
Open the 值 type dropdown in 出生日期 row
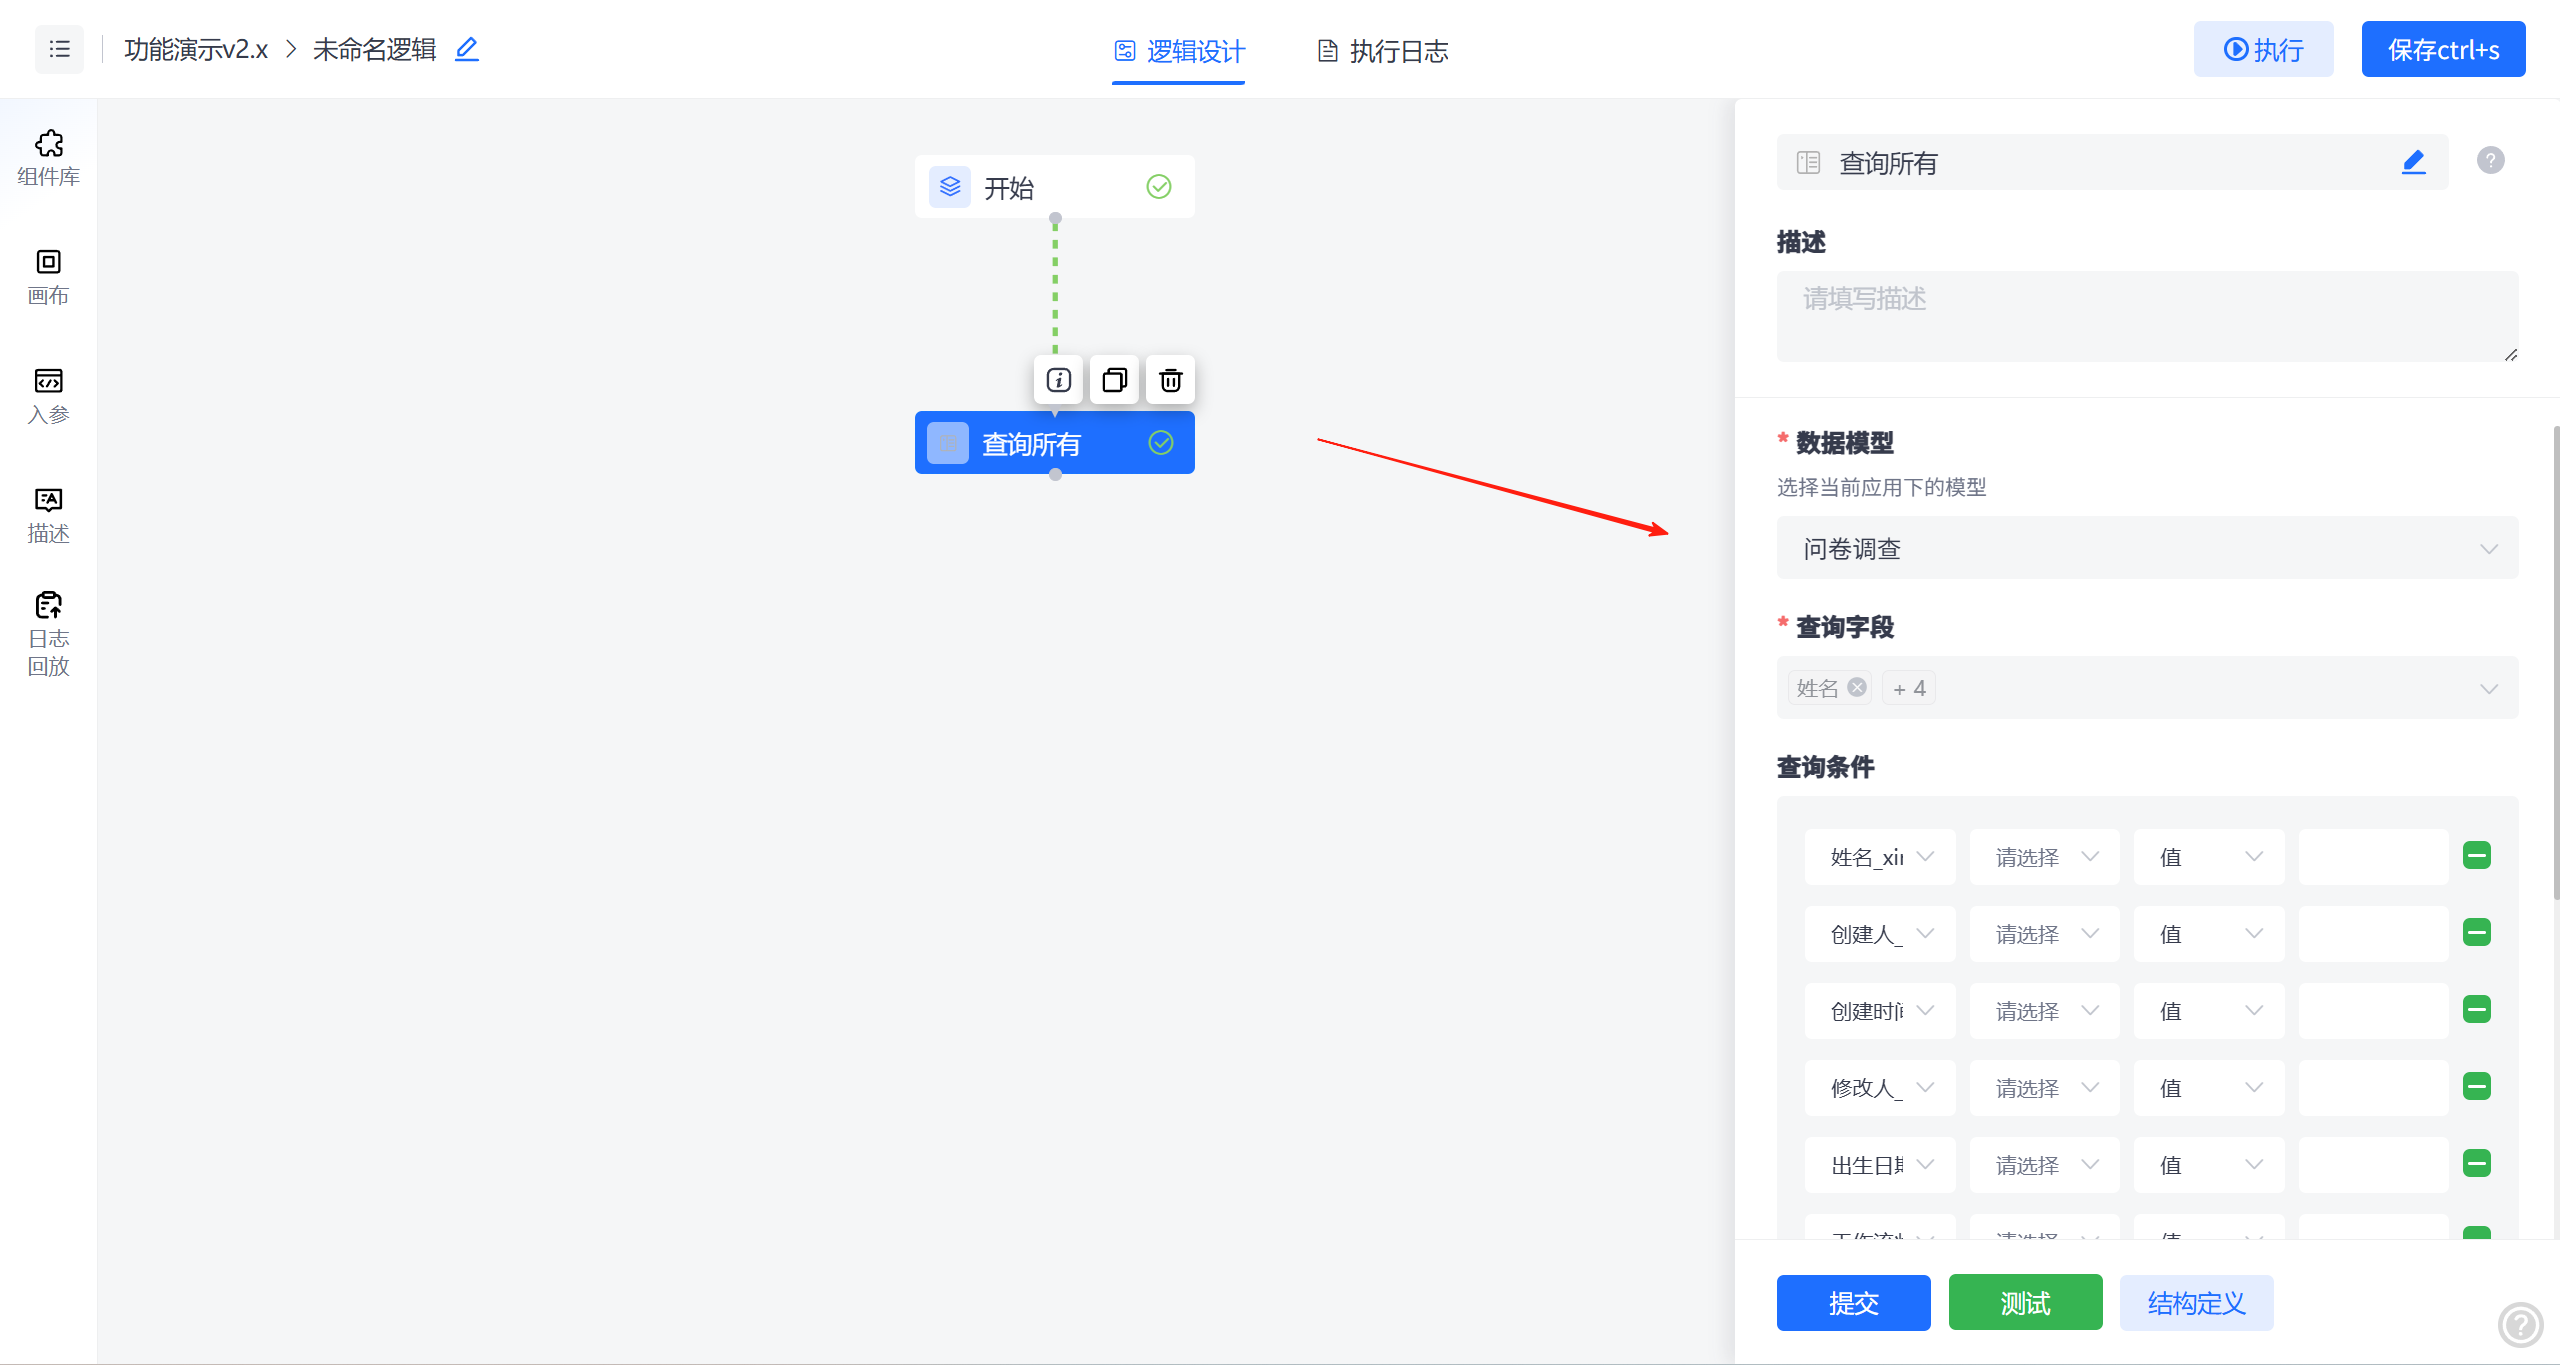point(2209,1165)
